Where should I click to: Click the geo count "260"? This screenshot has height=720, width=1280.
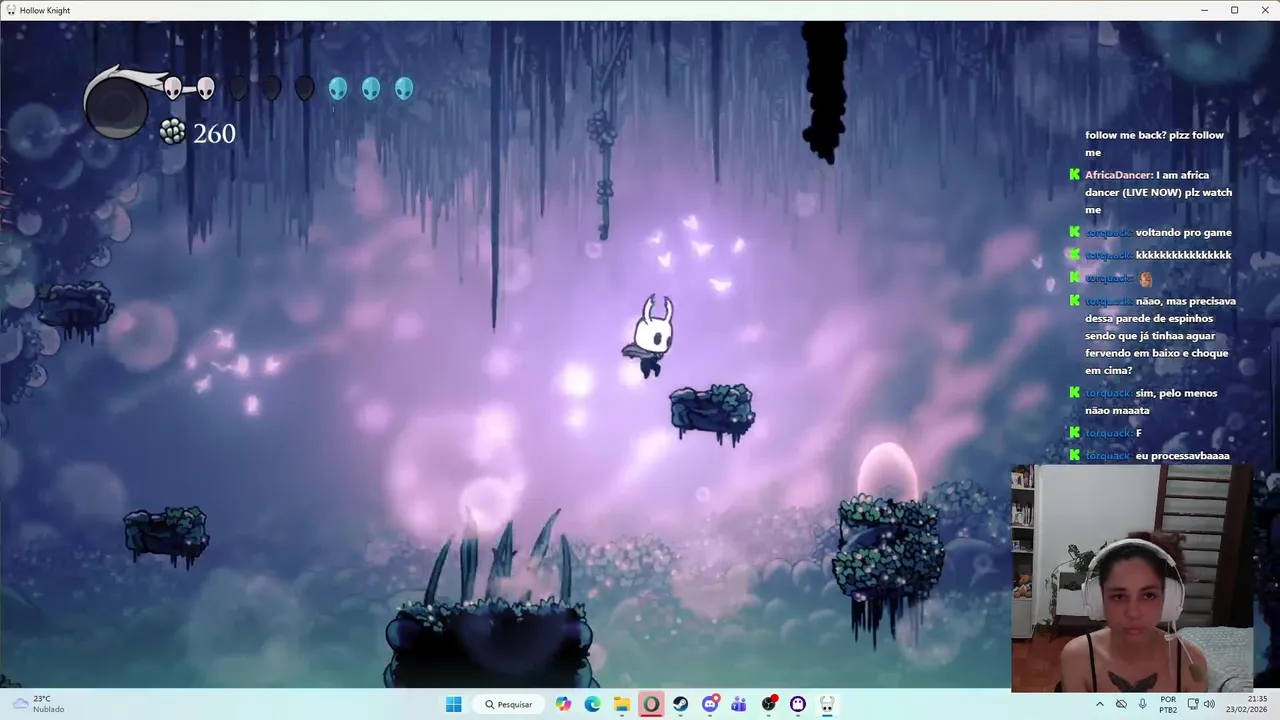214,133
